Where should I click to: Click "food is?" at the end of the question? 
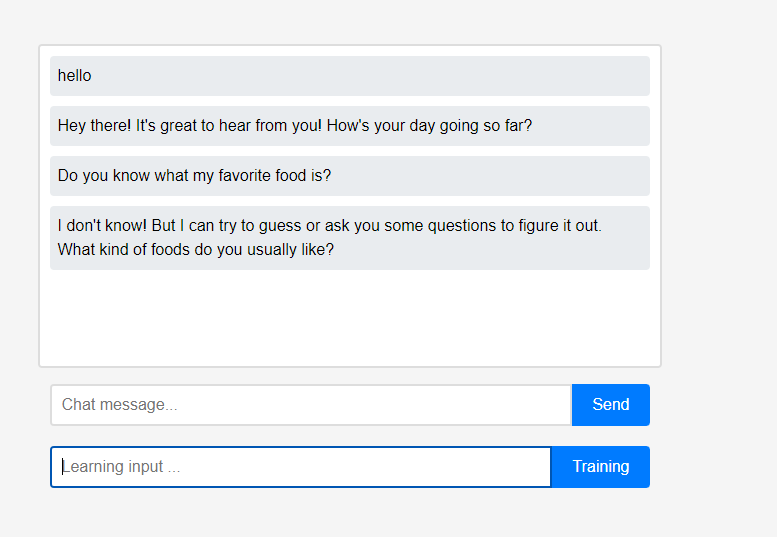point(306,176)
